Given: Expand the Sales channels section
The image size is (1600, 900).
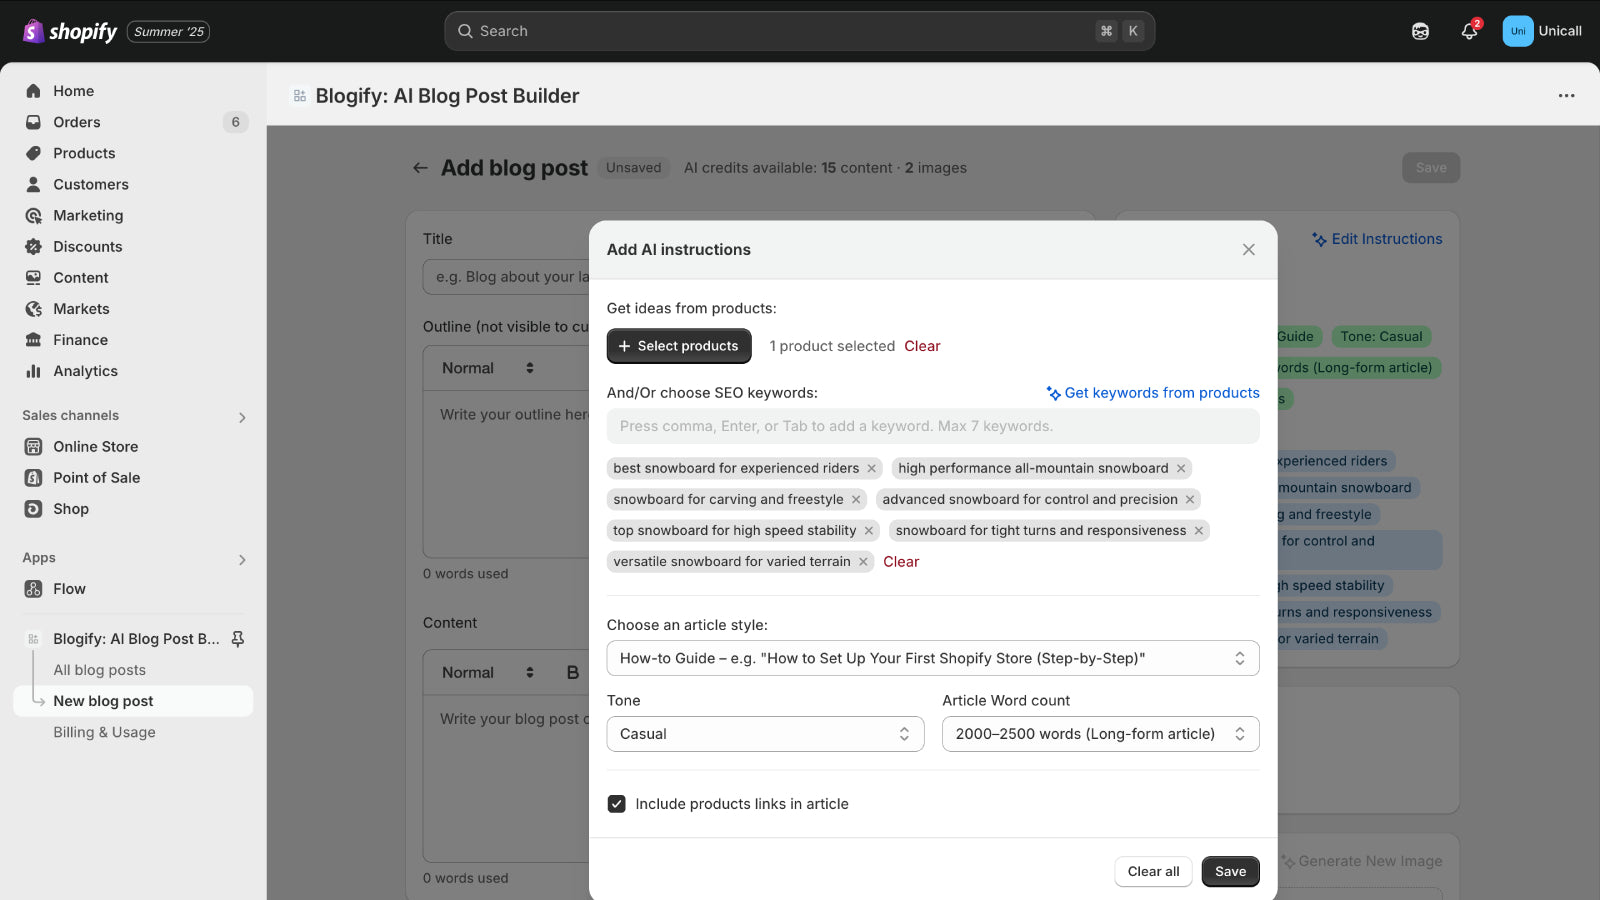Looking at the screenshot, I should [242, 417].
